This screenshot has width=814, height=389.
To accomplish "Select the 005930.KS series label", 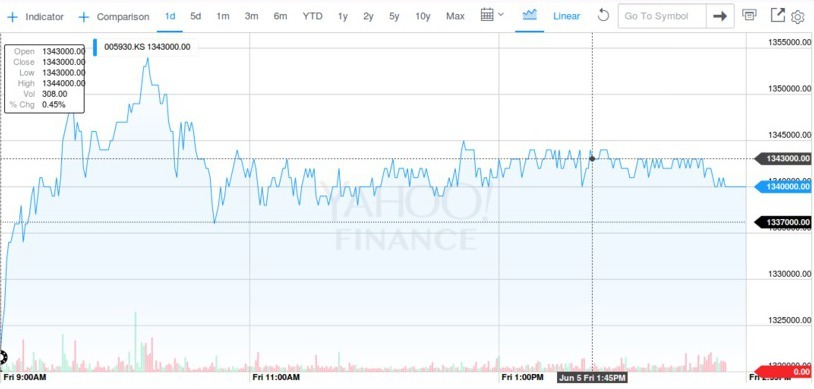I will tap(147, 47).
